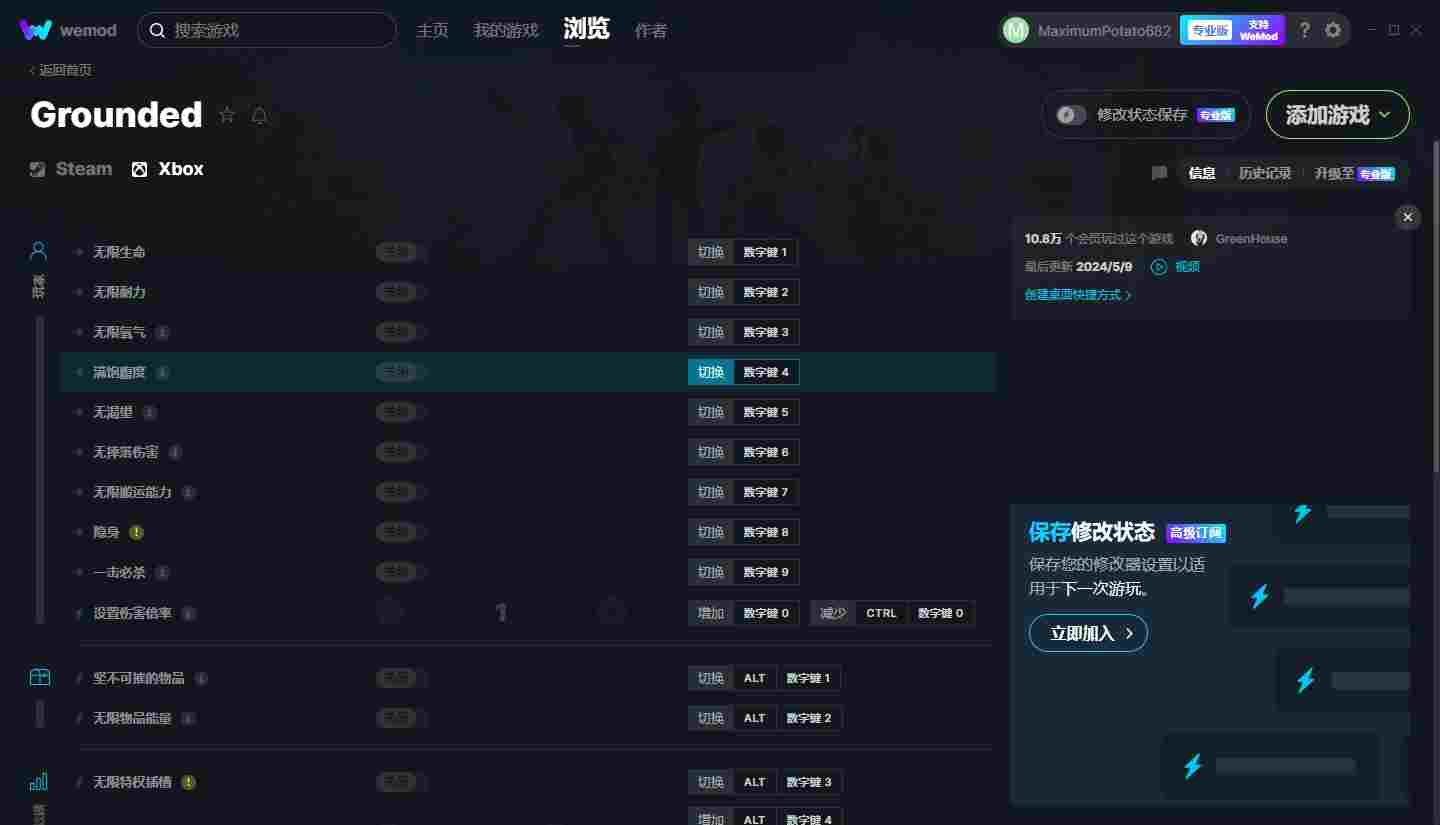Click the magnifier icon in the search box

point(157,30)
